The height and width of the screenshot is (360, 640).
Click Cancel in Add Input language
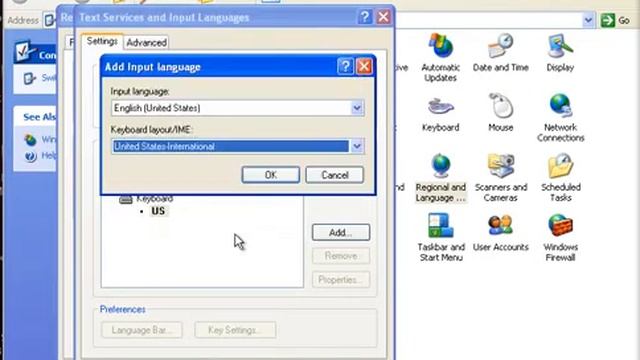[x=335, y=175]
